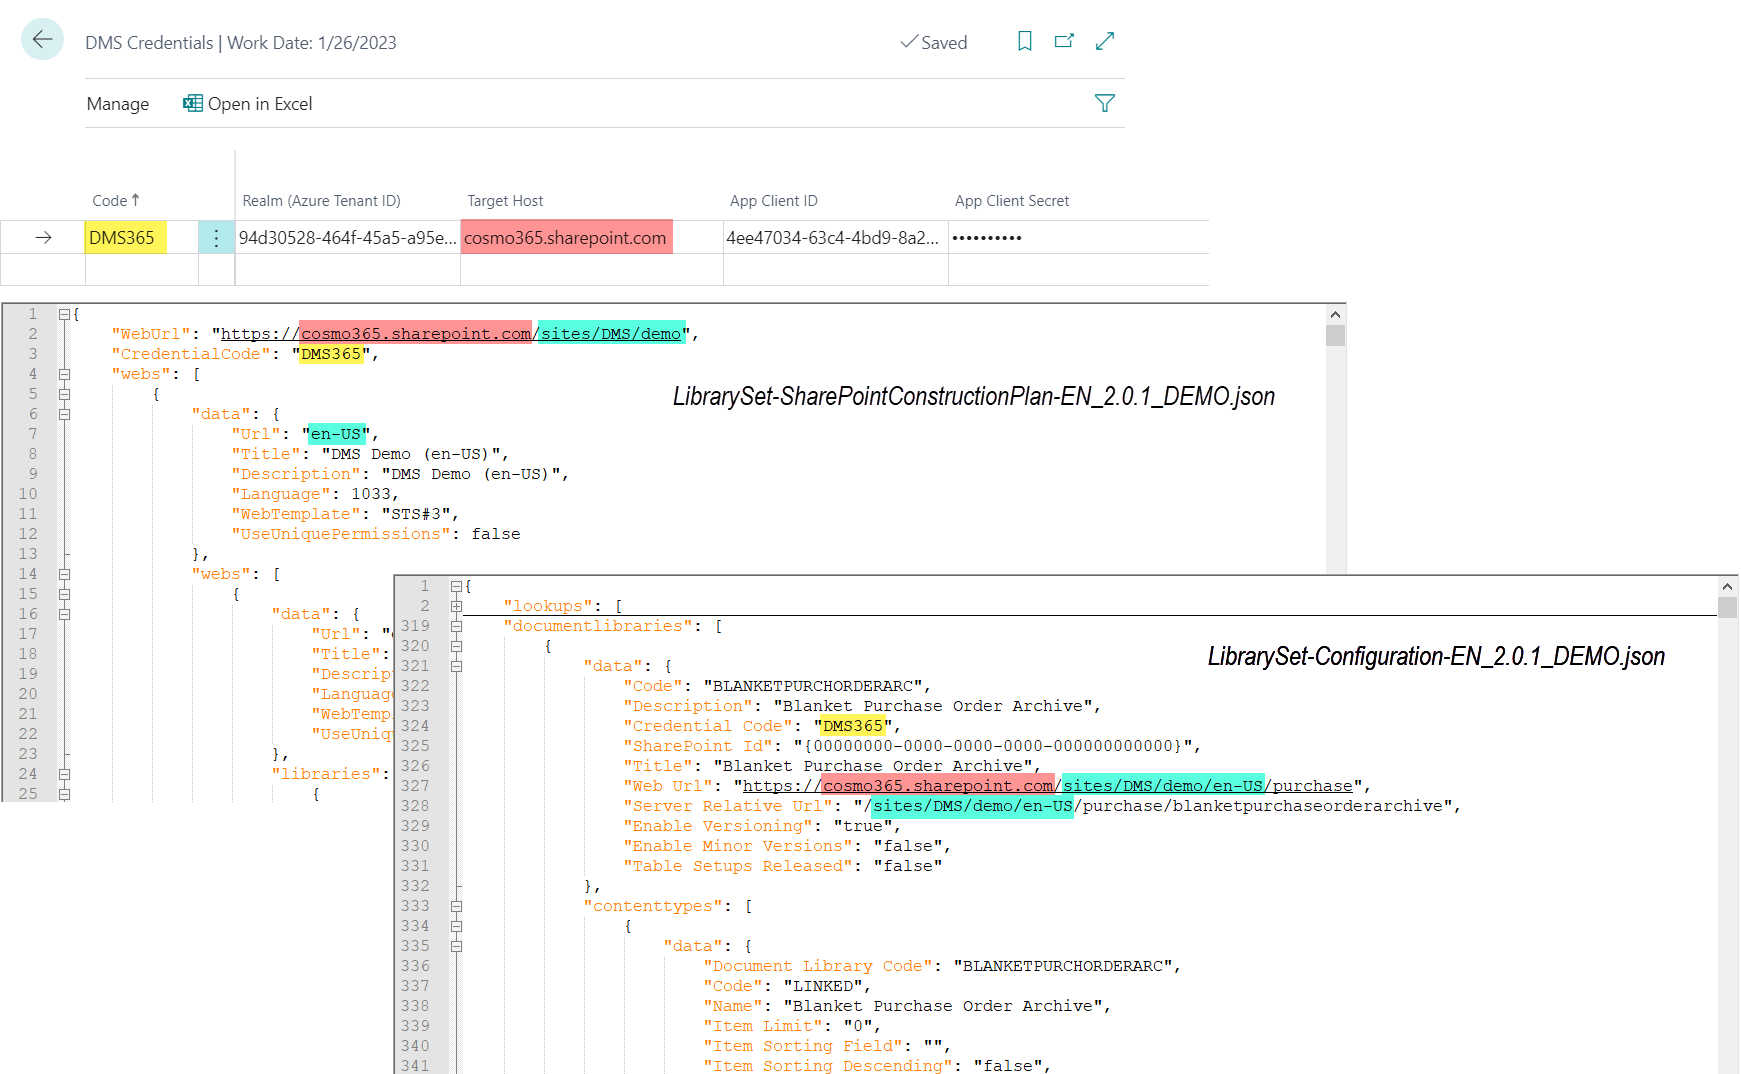Click Open in Excel action

click(x=260, y=104)
